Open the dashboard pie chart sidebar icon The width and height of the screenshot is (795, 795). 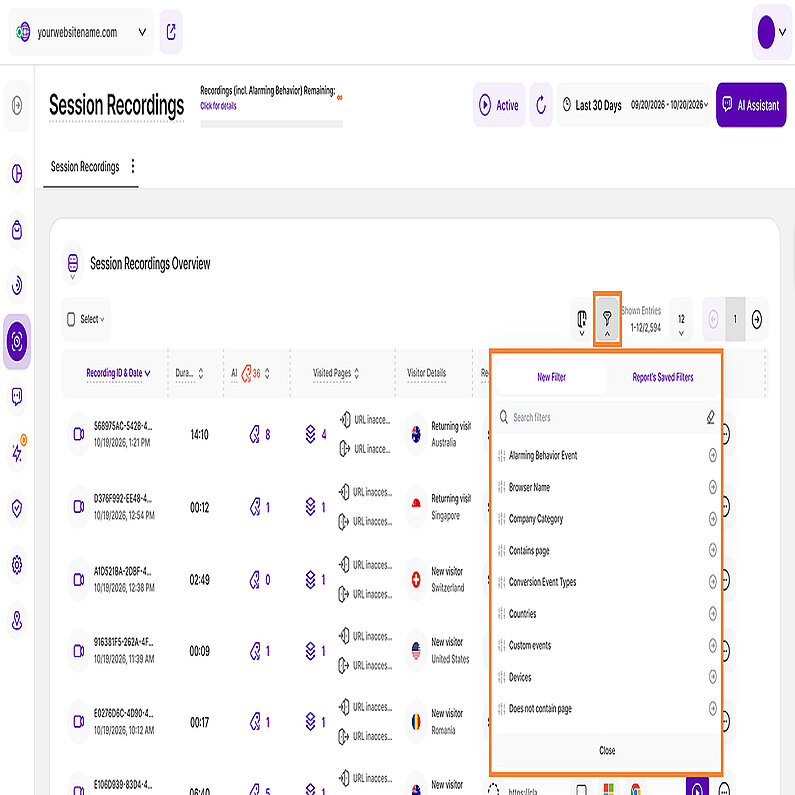pos(17,173)
